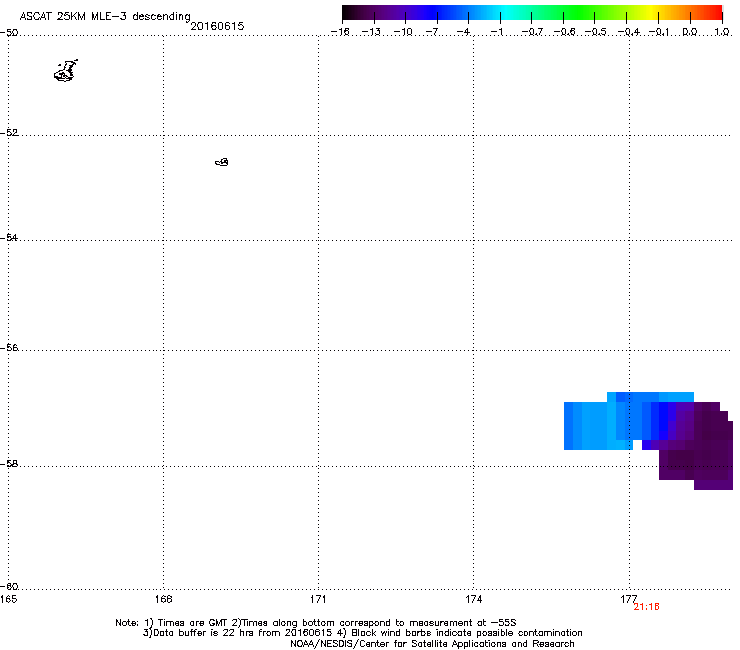
Task: Click the green section of the color bar
Action: (x=578, y=13)
